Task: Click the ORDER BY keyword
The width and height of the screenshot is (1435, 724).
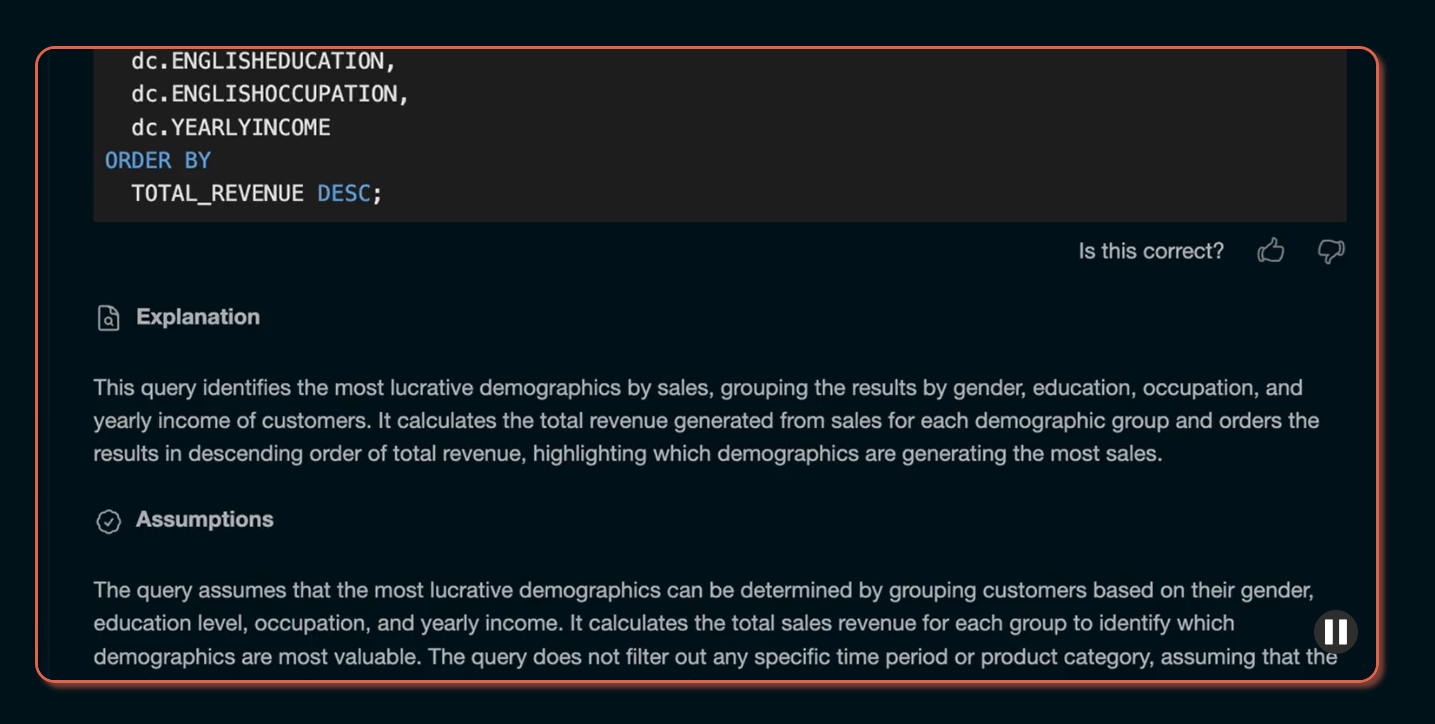Action: 158,160
